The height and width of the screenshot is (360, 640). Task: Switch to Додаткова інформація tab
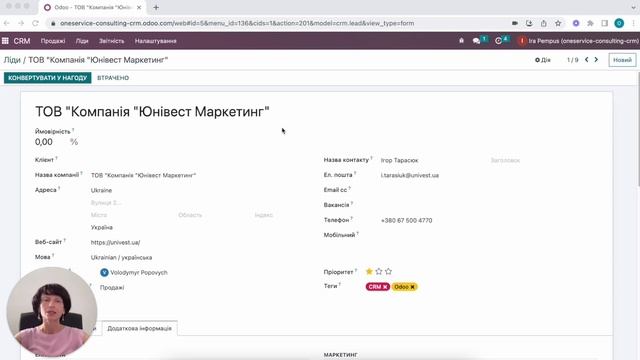pos(140,328)
